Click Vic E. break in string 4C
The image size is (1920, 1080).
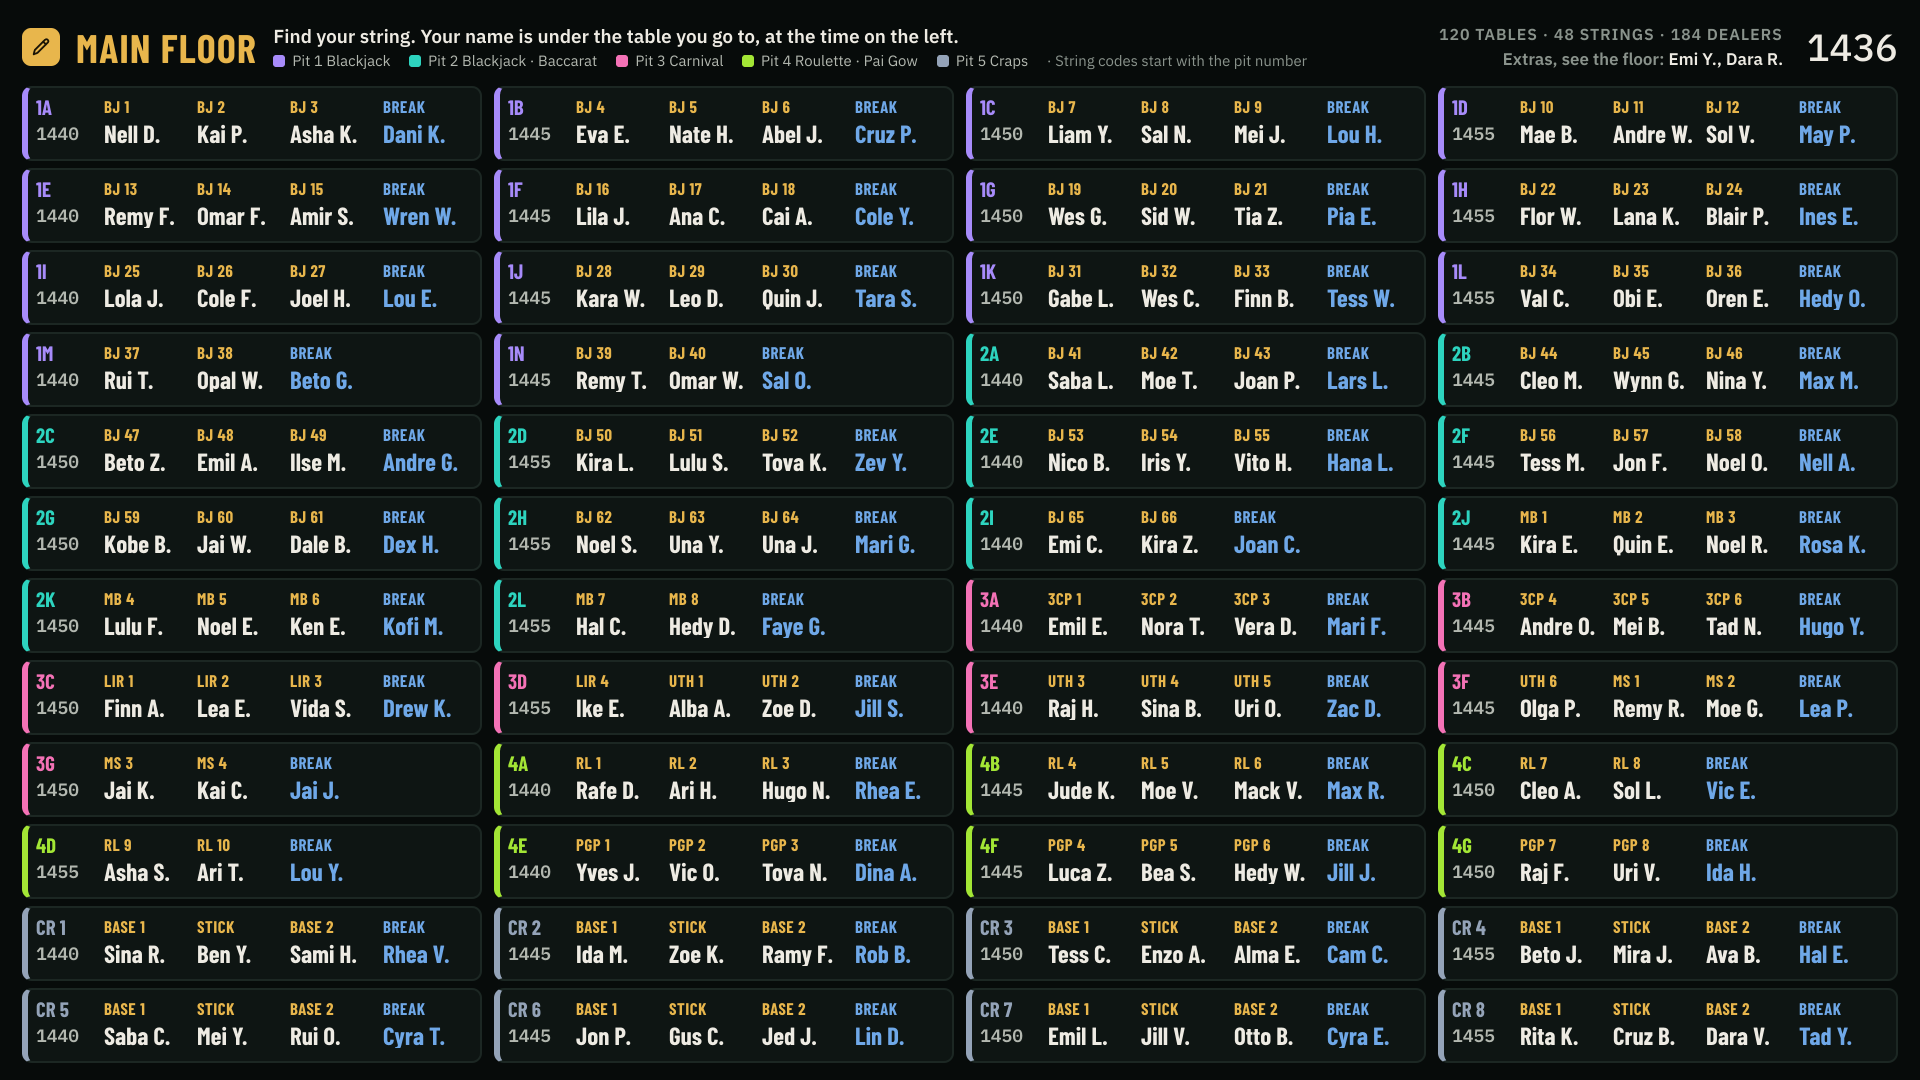click(1731, 791)
